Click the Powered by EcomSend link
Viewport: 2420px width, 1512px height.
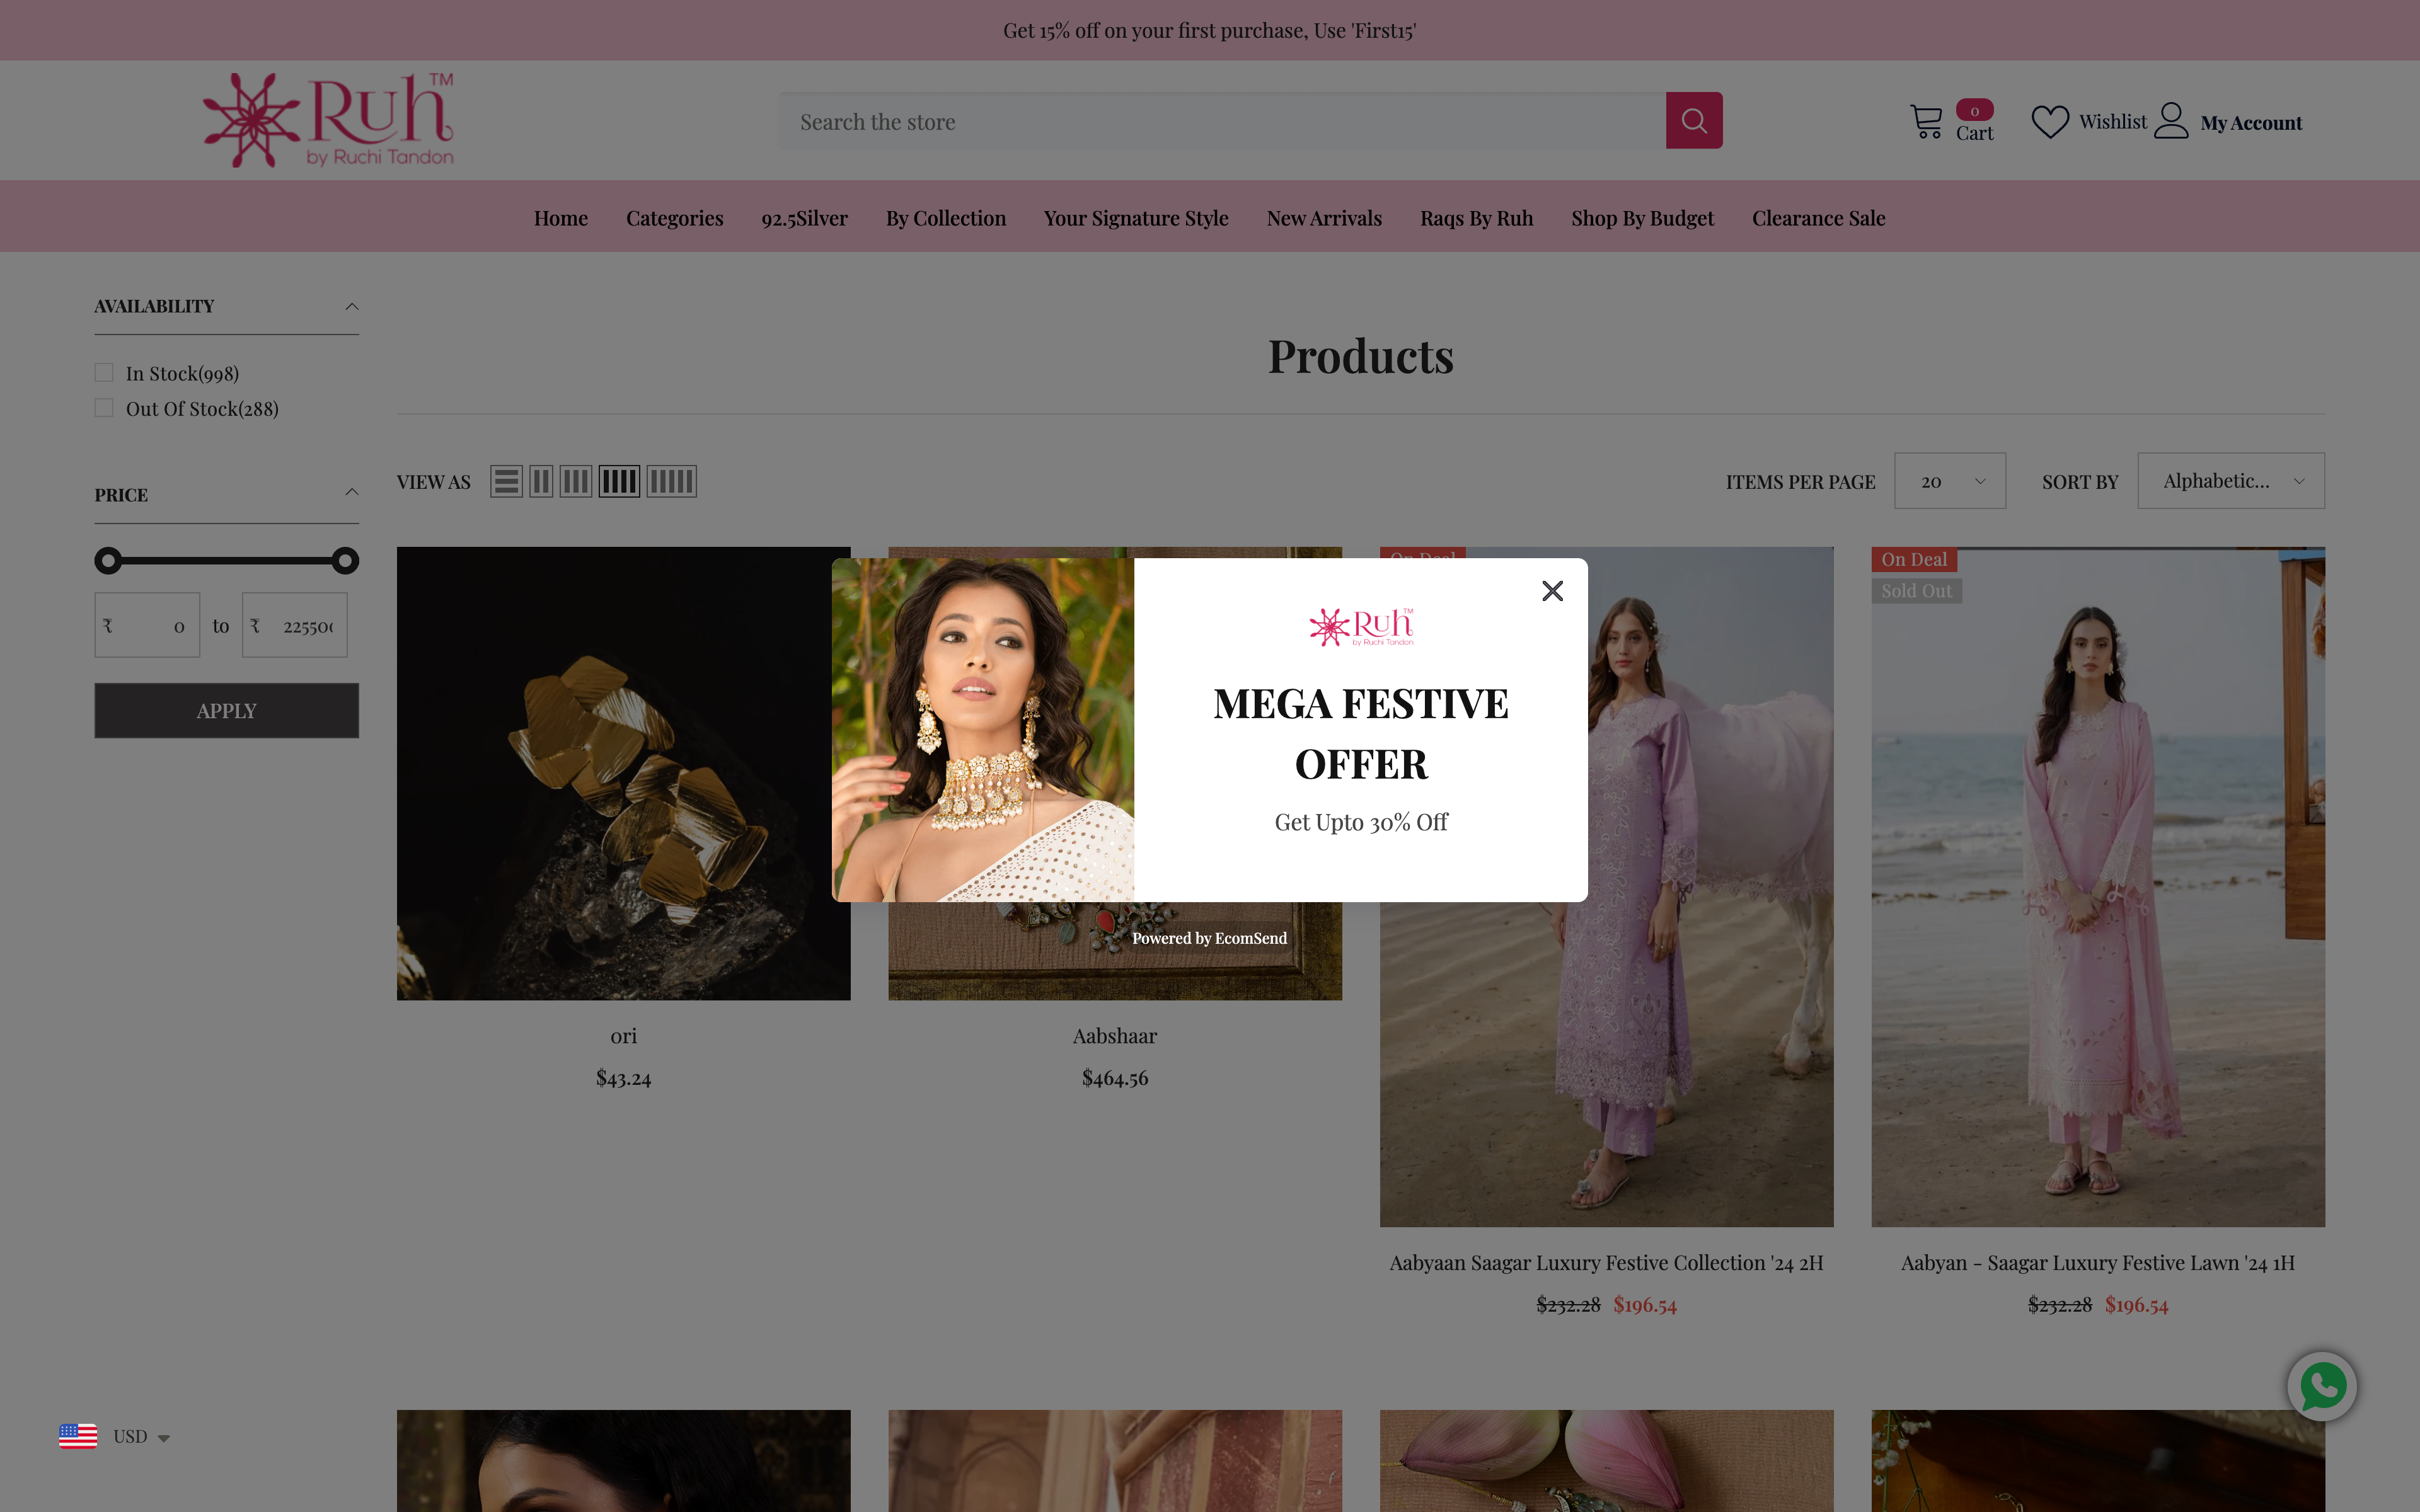(x=1209, y=938)
